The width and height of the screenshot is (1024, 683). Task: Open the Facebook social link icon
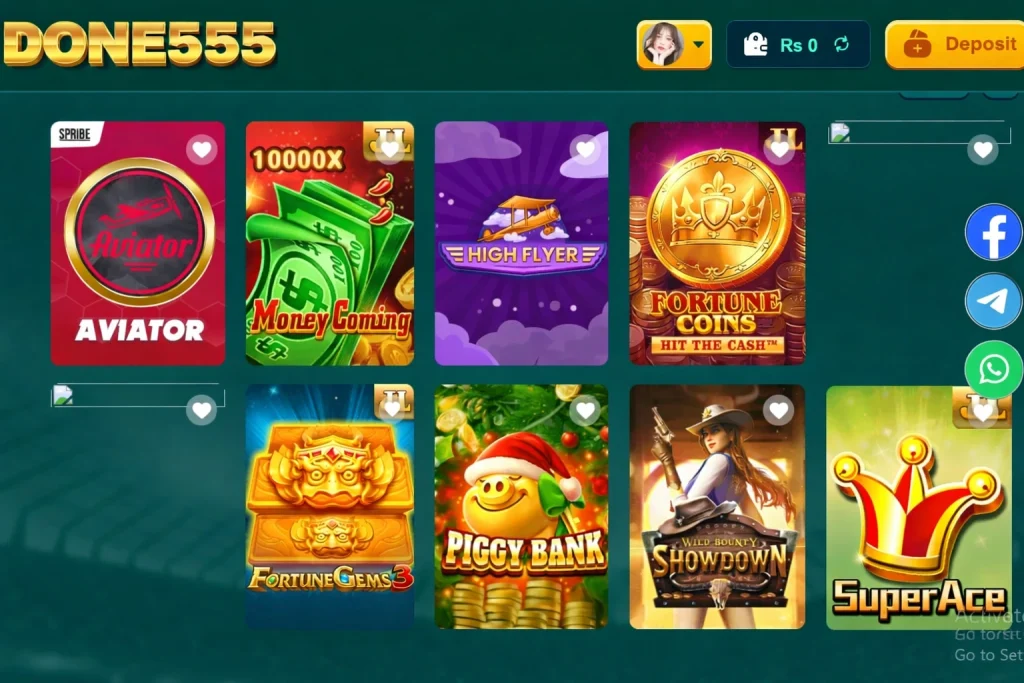pyautogui.click(x=993, y=232)
